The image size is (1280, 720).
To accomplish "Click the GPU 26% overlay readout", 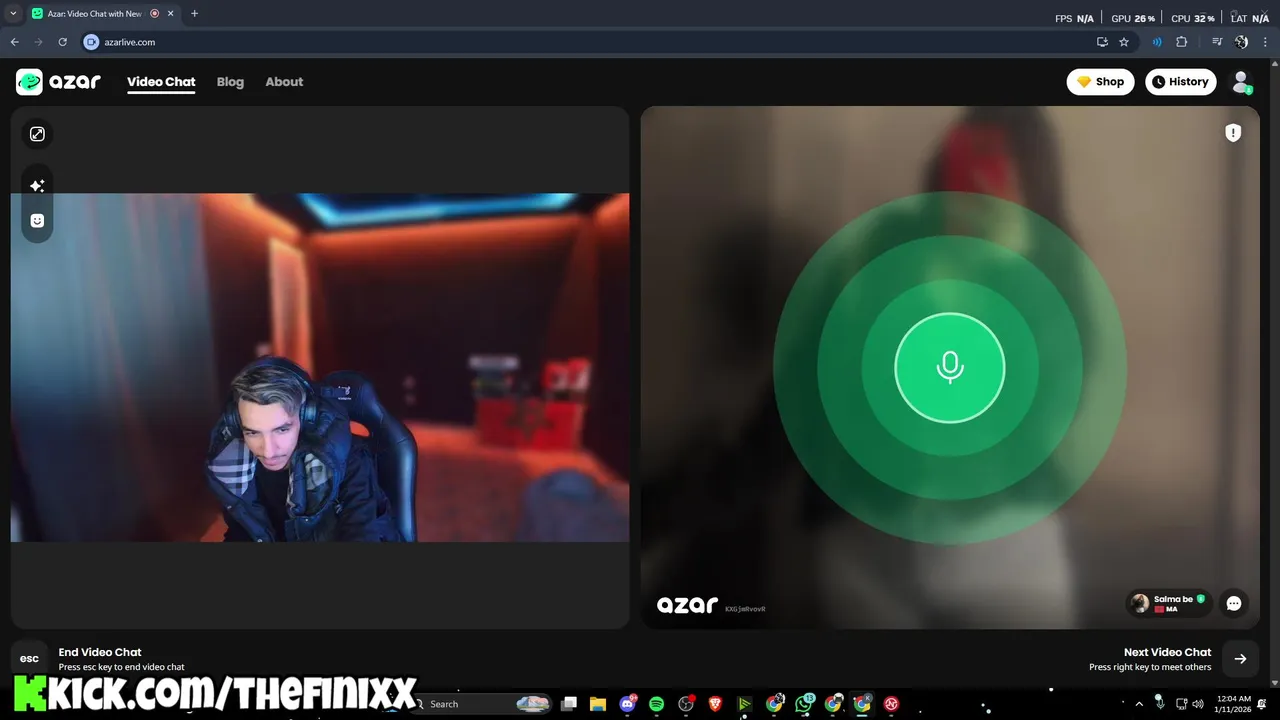I will (x=1133, y=18).
